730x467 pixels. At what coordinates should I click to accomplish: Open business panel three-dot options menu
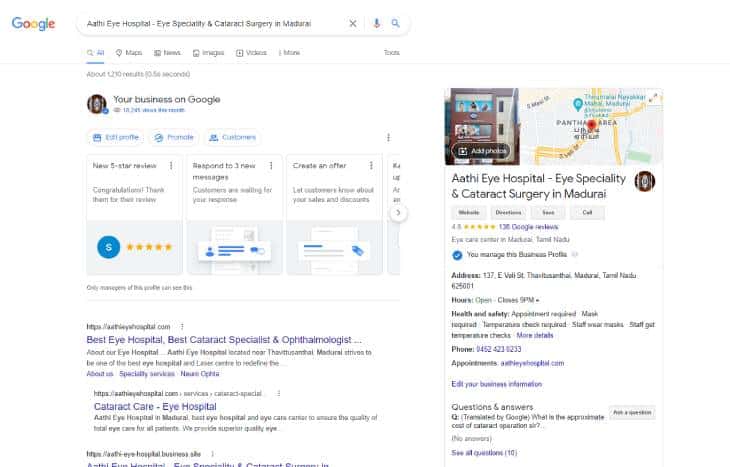388,137
